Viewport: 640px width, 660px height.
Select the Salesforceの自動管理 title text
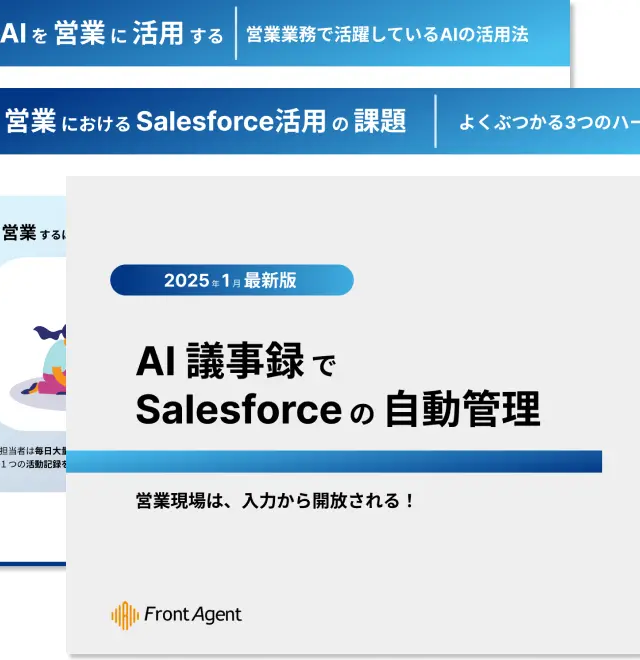click(x=337, y=409)
